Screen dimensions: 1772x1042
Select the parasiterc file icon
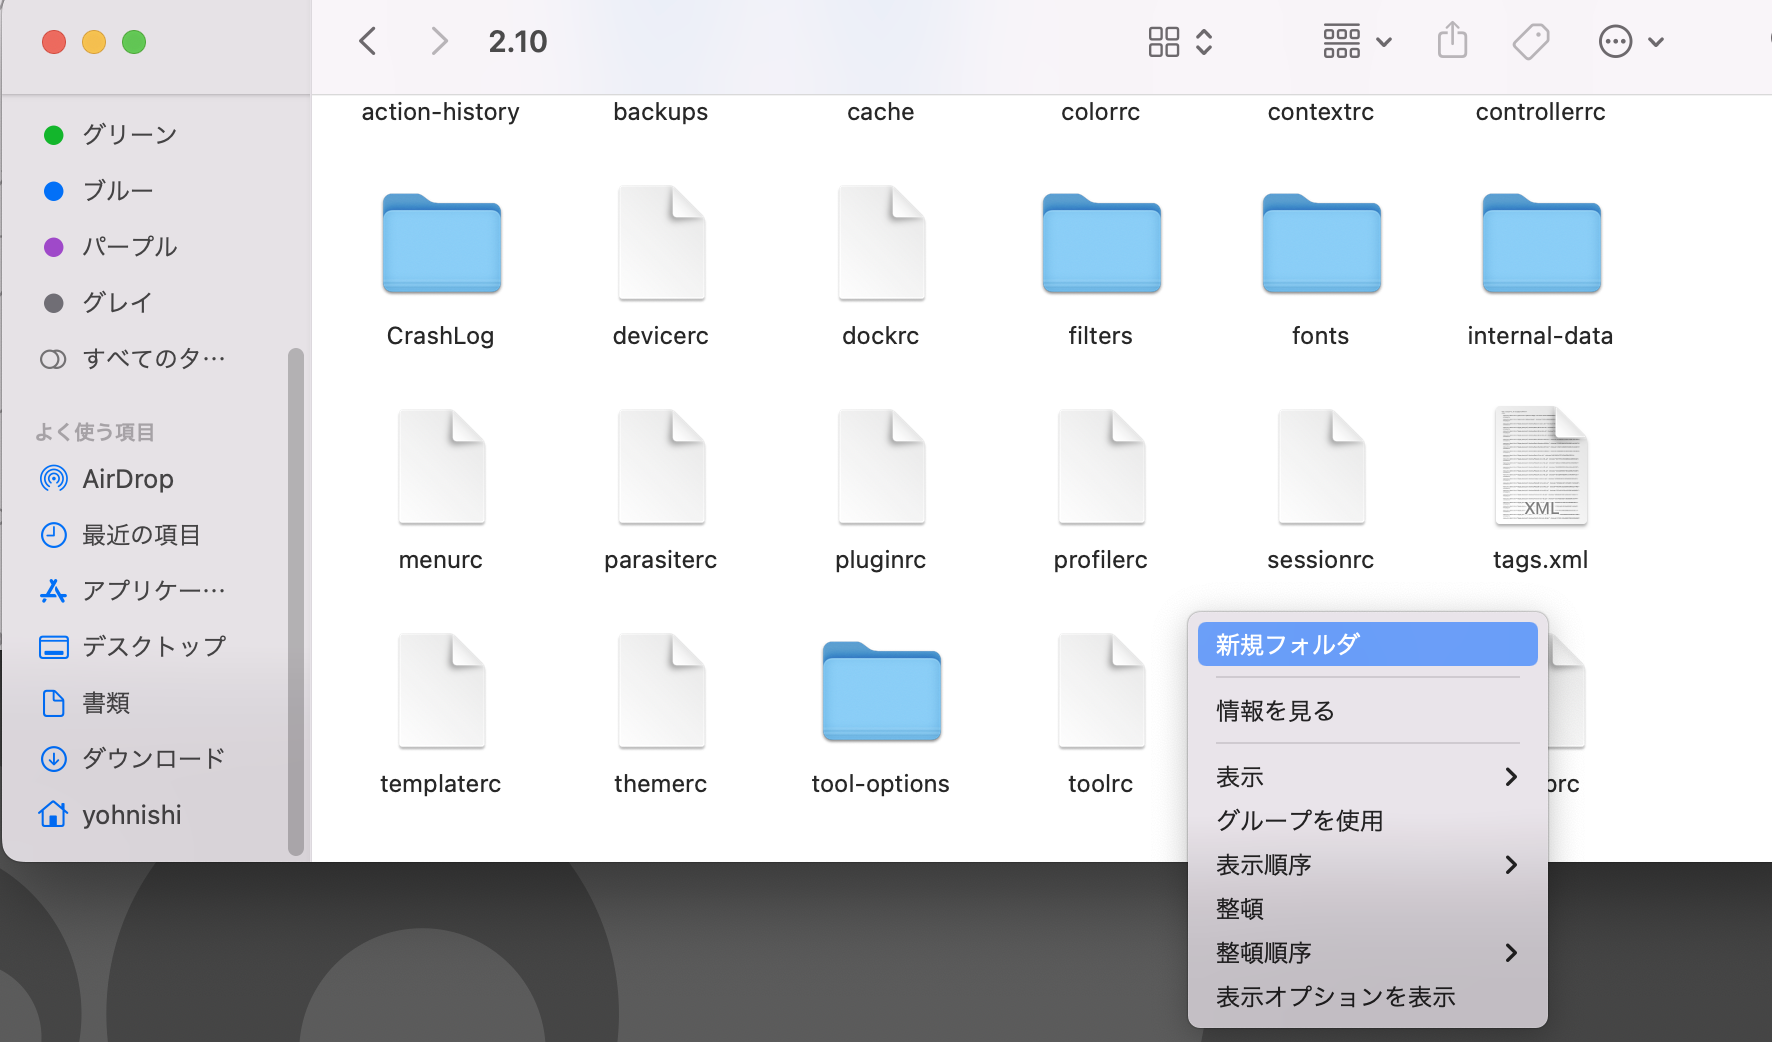pos(661,467)
